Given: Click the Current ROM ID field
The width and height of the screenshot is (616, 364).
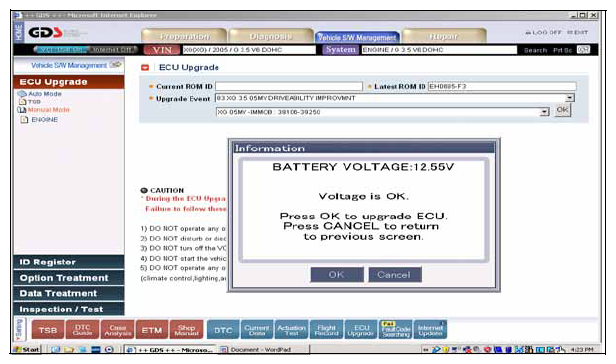Looking at the screenshot, I should (x=289, y=86).
